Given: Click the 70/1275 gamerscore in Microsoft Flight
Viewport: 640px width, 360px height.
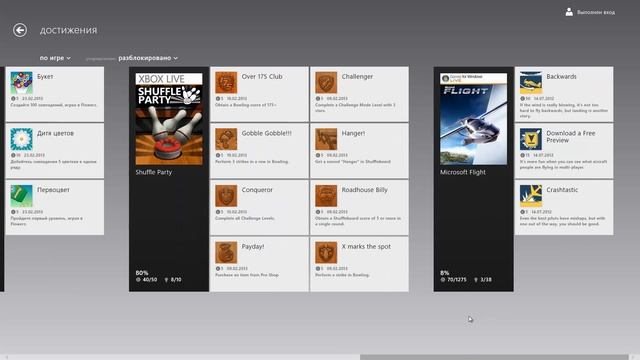Looking at the screenshot, I should [x=453, y=280].
